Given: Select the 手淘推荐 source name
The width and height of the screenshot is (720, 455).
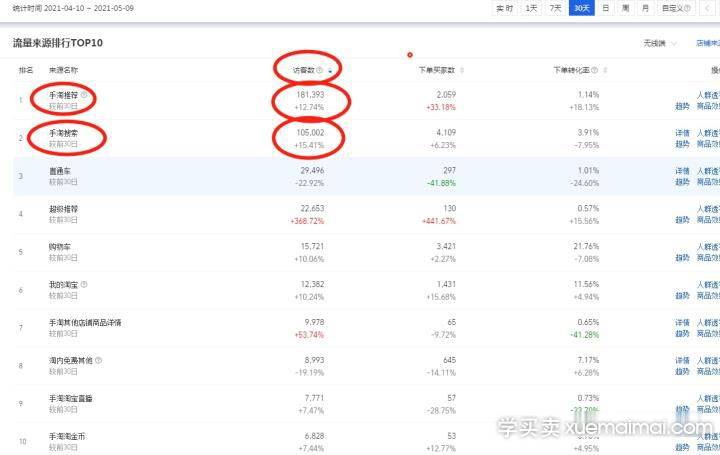Looking at the screenshot, I should [63, 95].
